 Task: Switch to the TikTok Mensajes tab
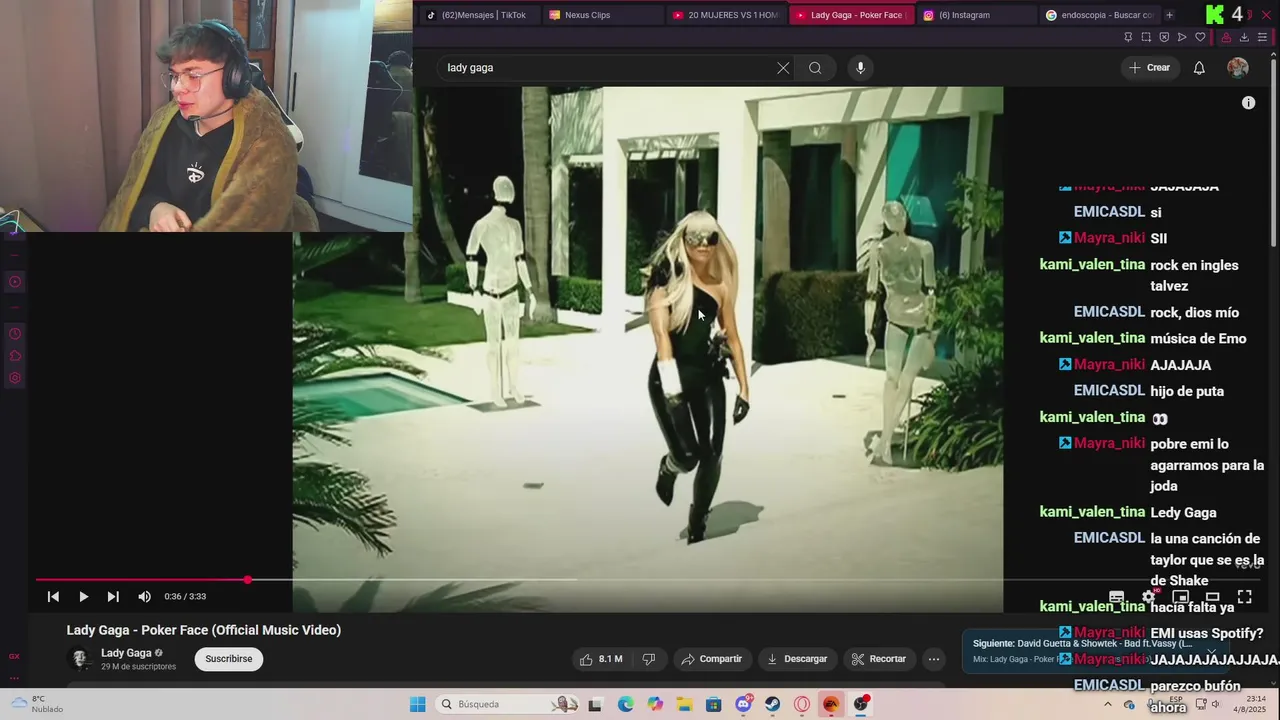[x=478, y=15]
